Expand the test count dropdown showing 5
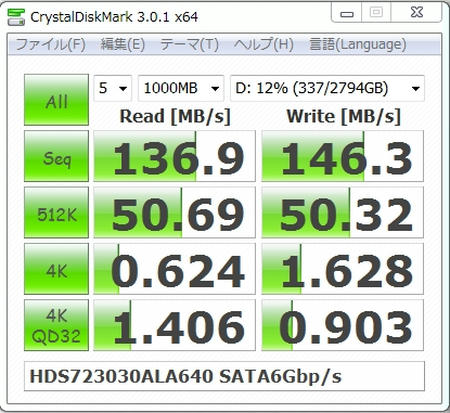The width and height of the screenshot is (450, 413). [113, 88]
